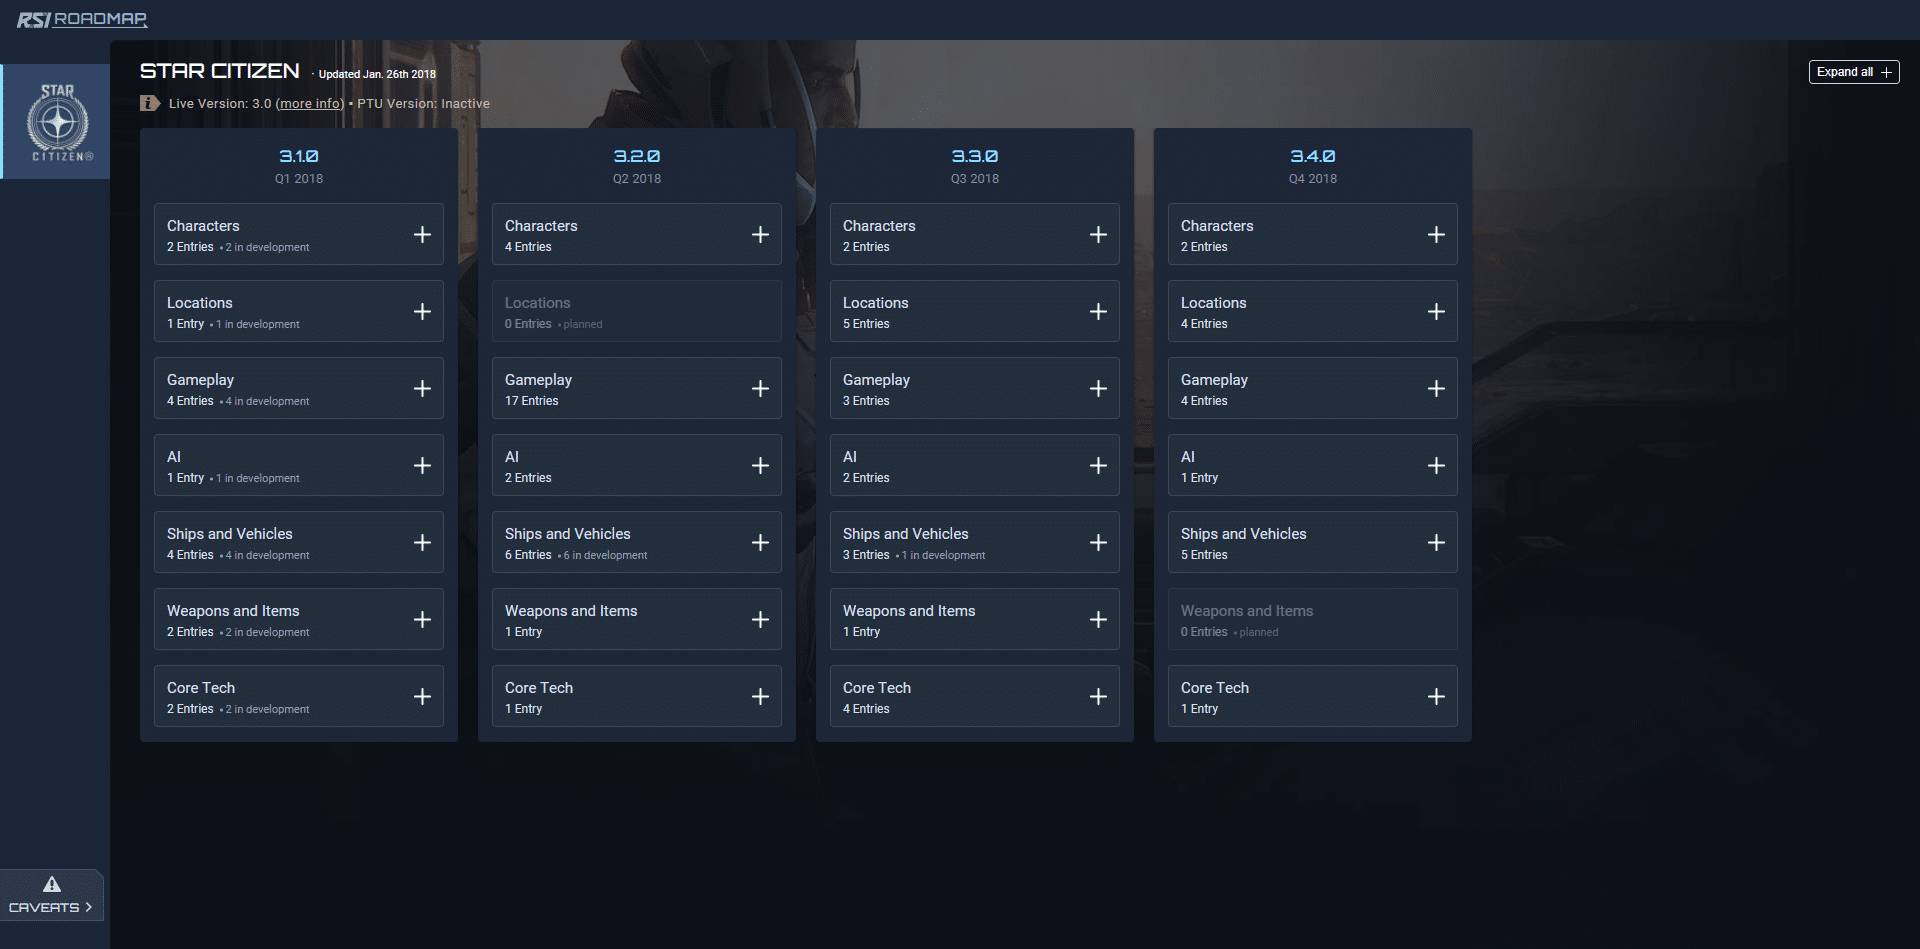Click the info icon beside Live Version
Image resolution: width=1920 pixels, height=949 pixels.
150,103
